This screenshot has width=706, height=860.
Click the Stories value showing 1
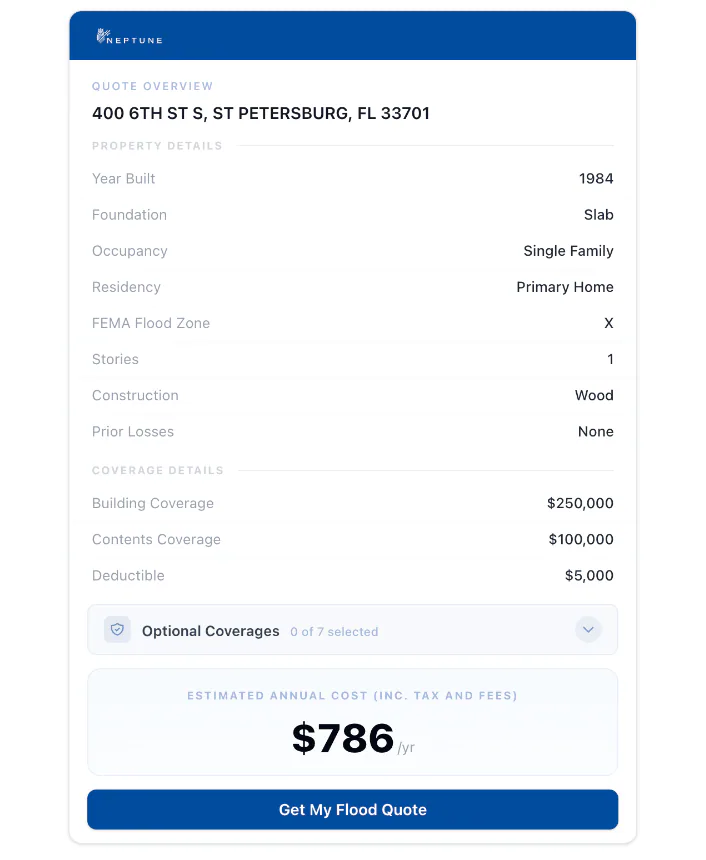tap(610, 359)
